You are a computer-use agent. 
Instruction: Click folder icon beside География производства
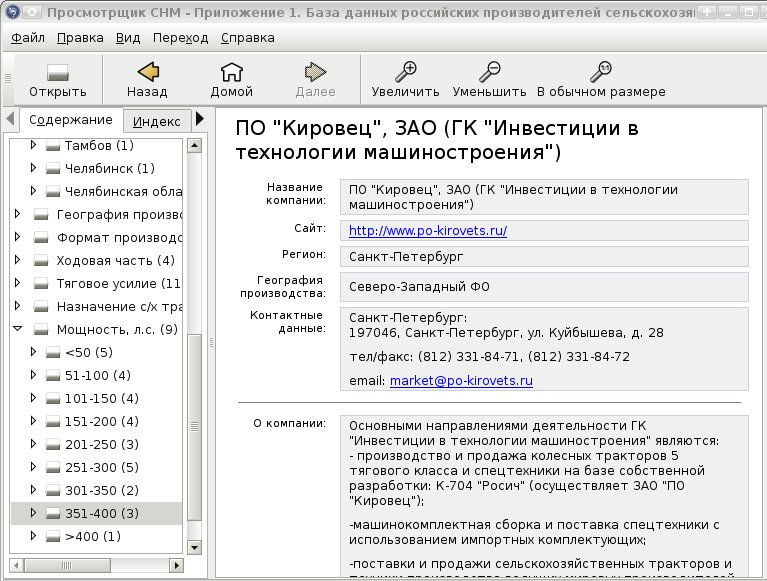(41, 215)
